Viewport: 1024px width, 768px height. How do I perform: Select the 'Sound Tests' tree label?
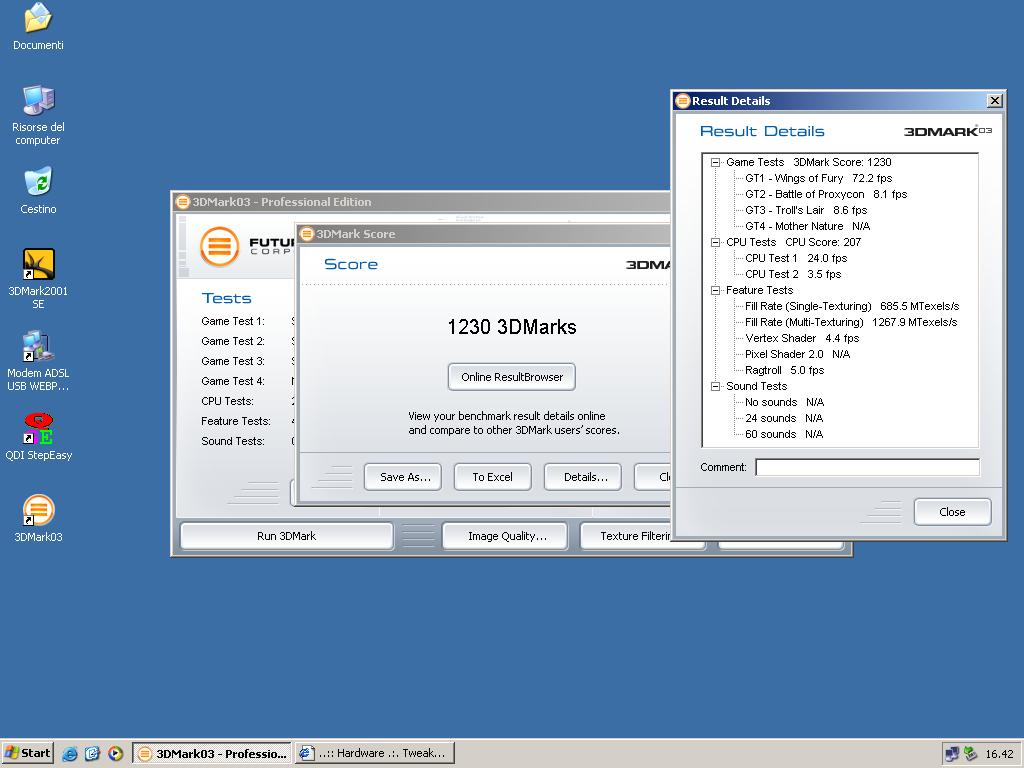[756, 386]
